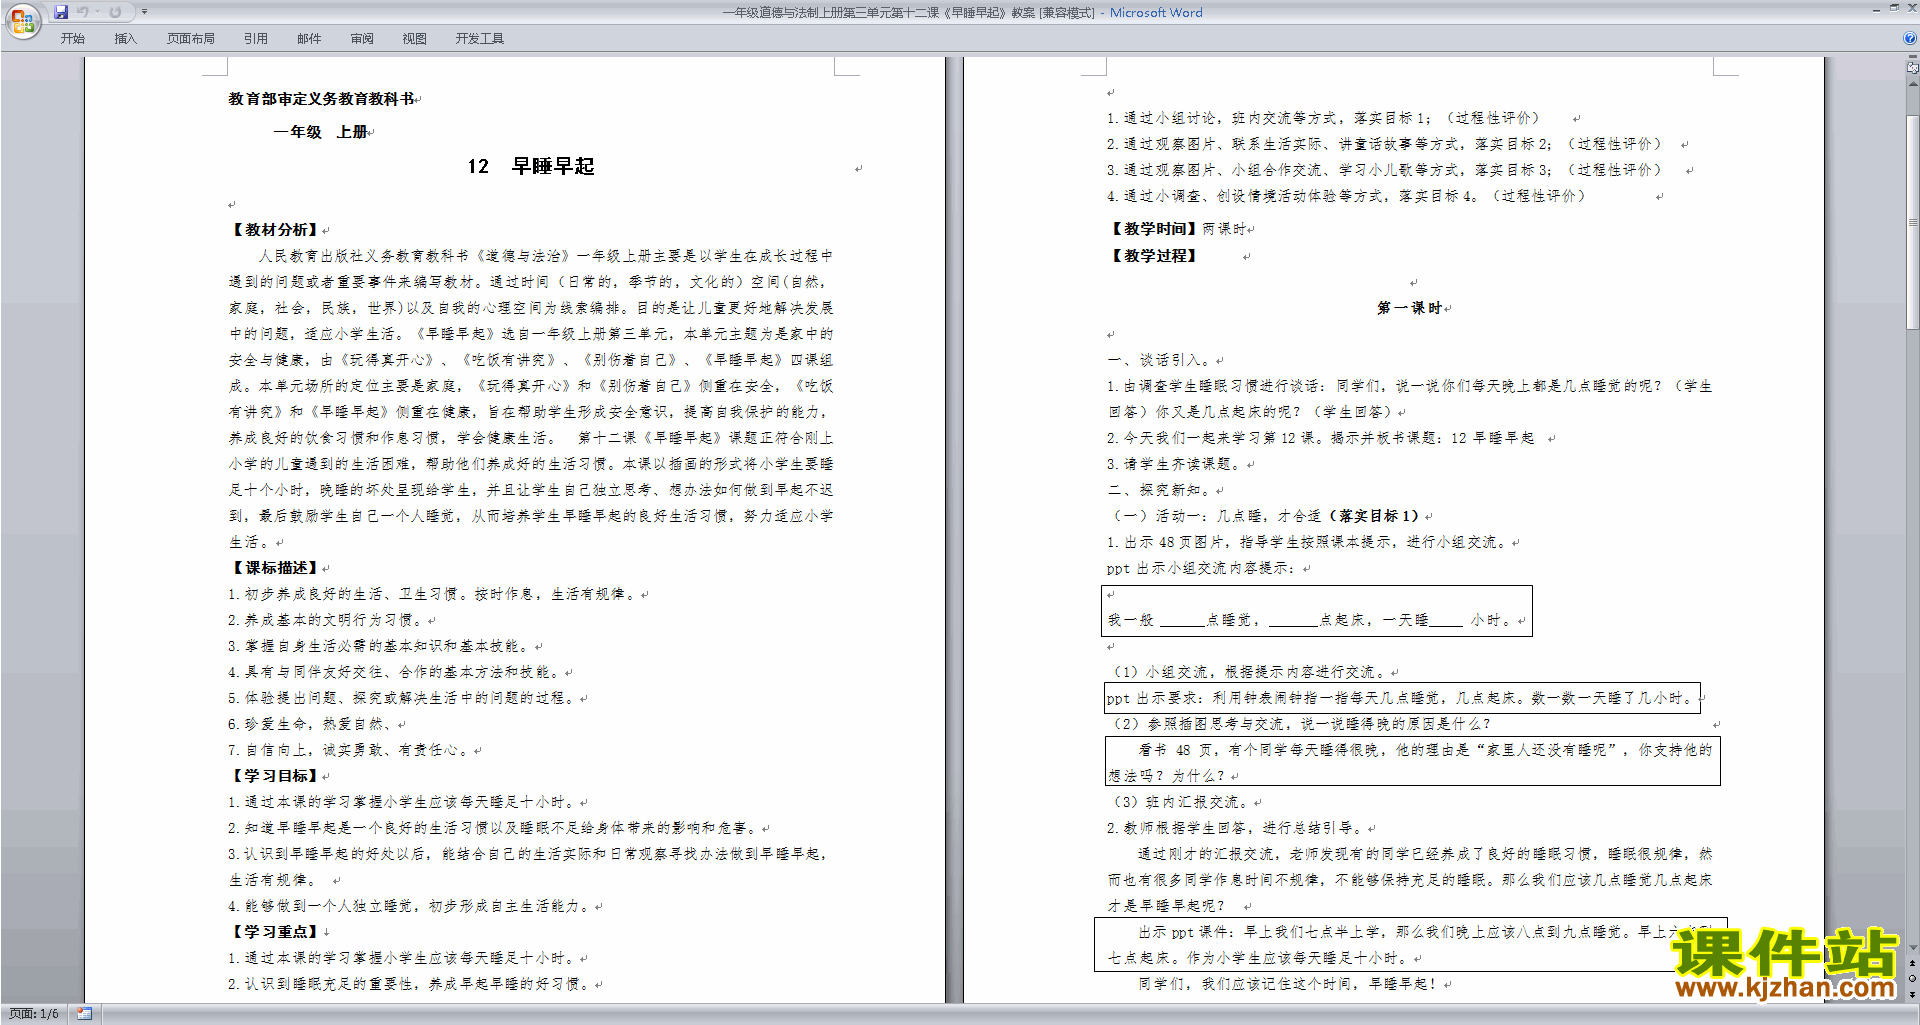1920x1025 pixels.
Task: Click the line ppt 出示小组交流内容提示：
Action: (1203, 568)
